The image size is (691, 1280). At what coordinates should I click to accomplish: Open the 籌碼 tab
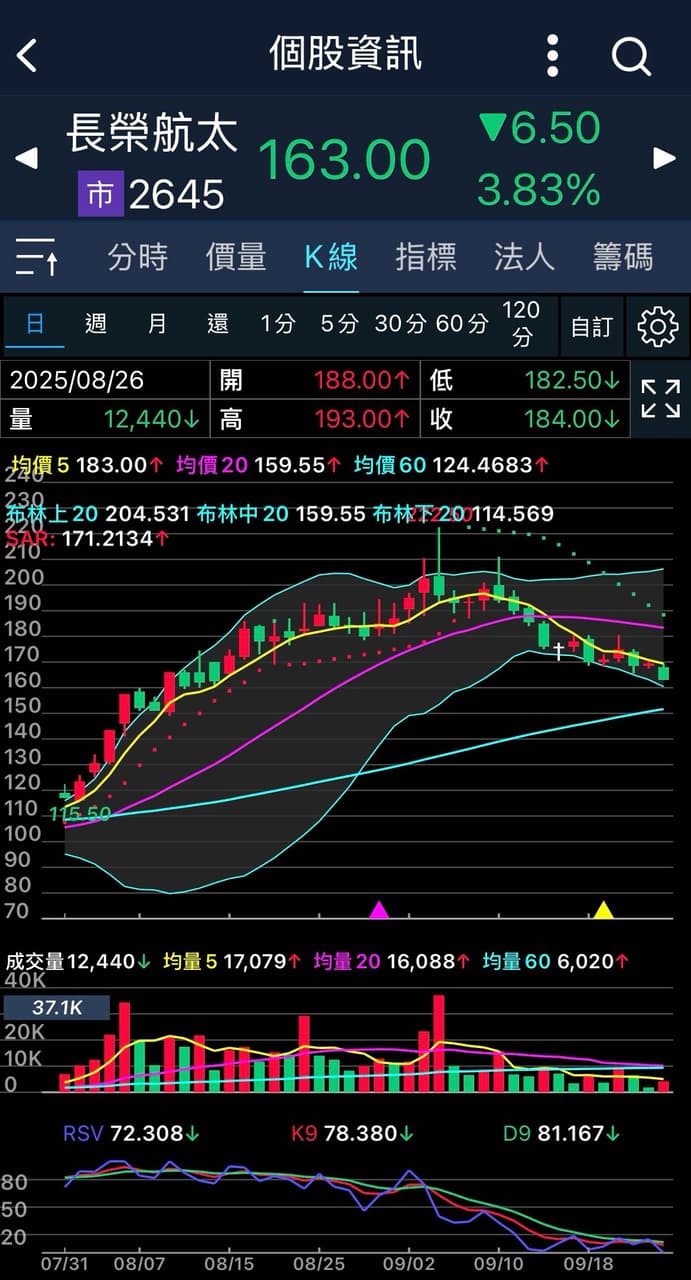(623, 257)
